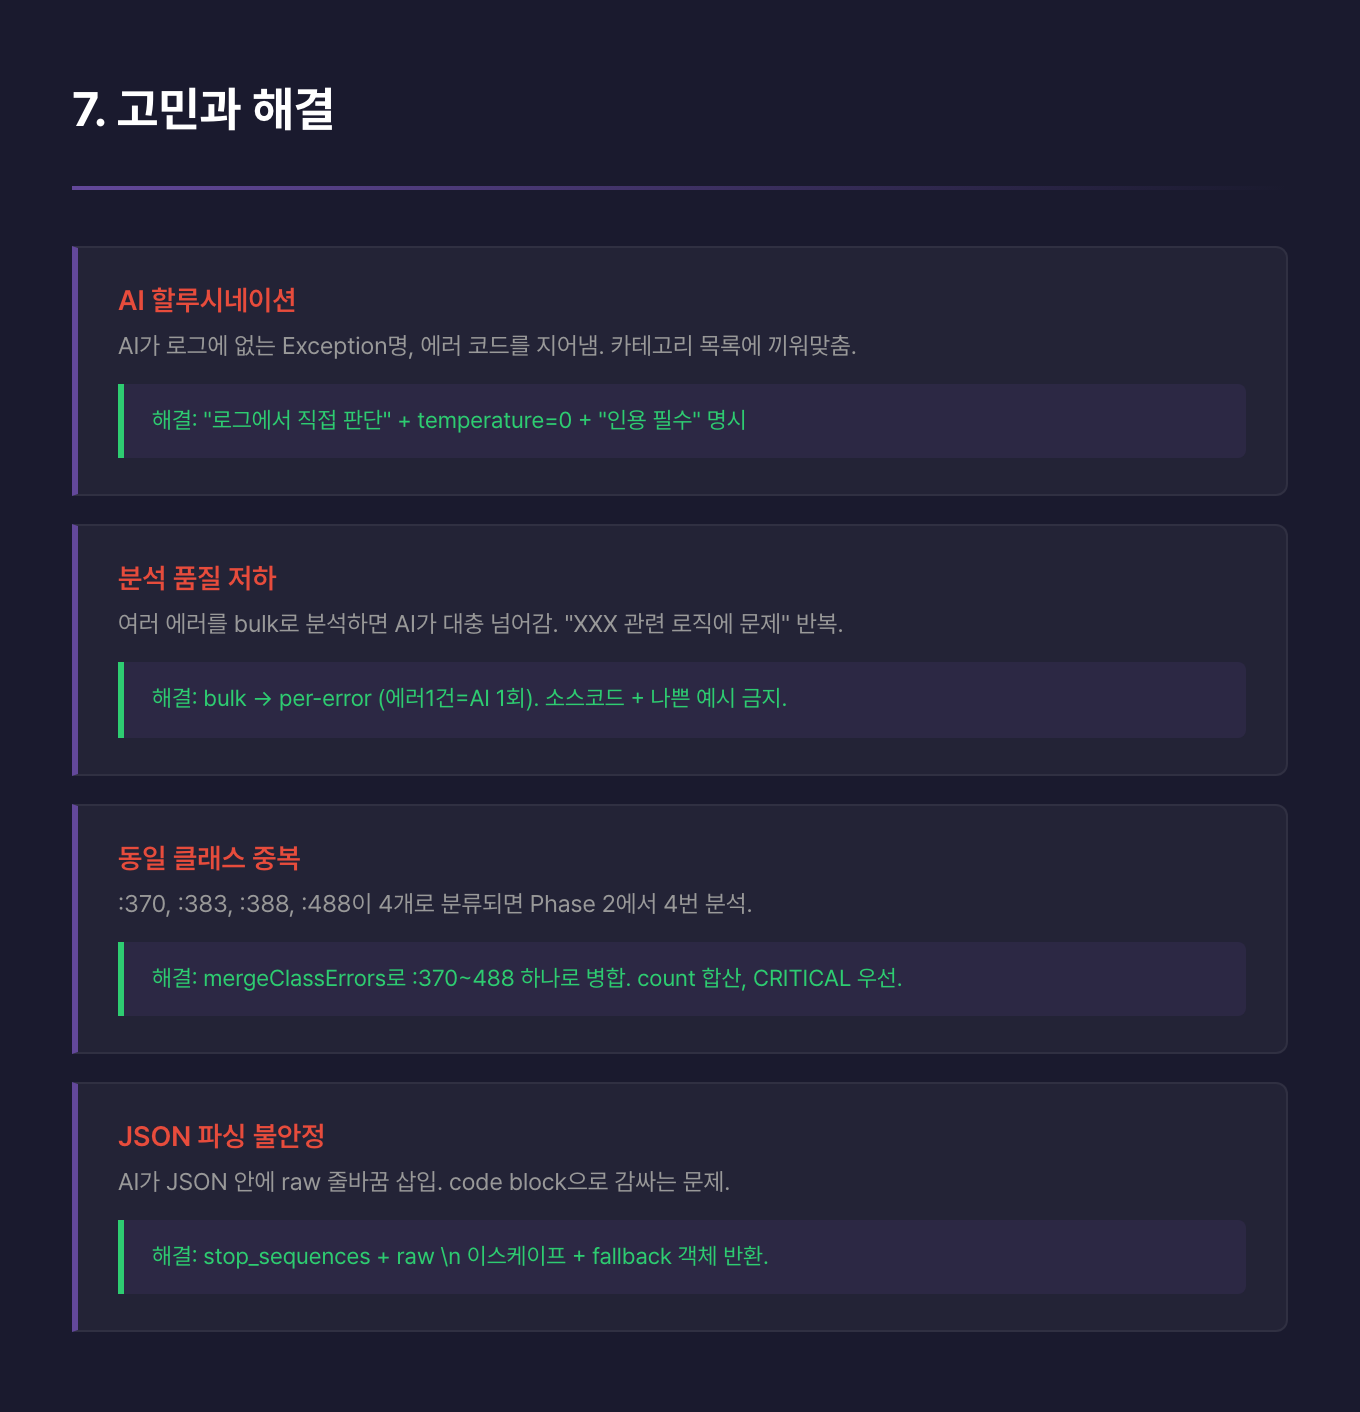Click the 'code block으로 감싸는 문제' text
The image size is (1360, 1412).
tap(589, 1182)
